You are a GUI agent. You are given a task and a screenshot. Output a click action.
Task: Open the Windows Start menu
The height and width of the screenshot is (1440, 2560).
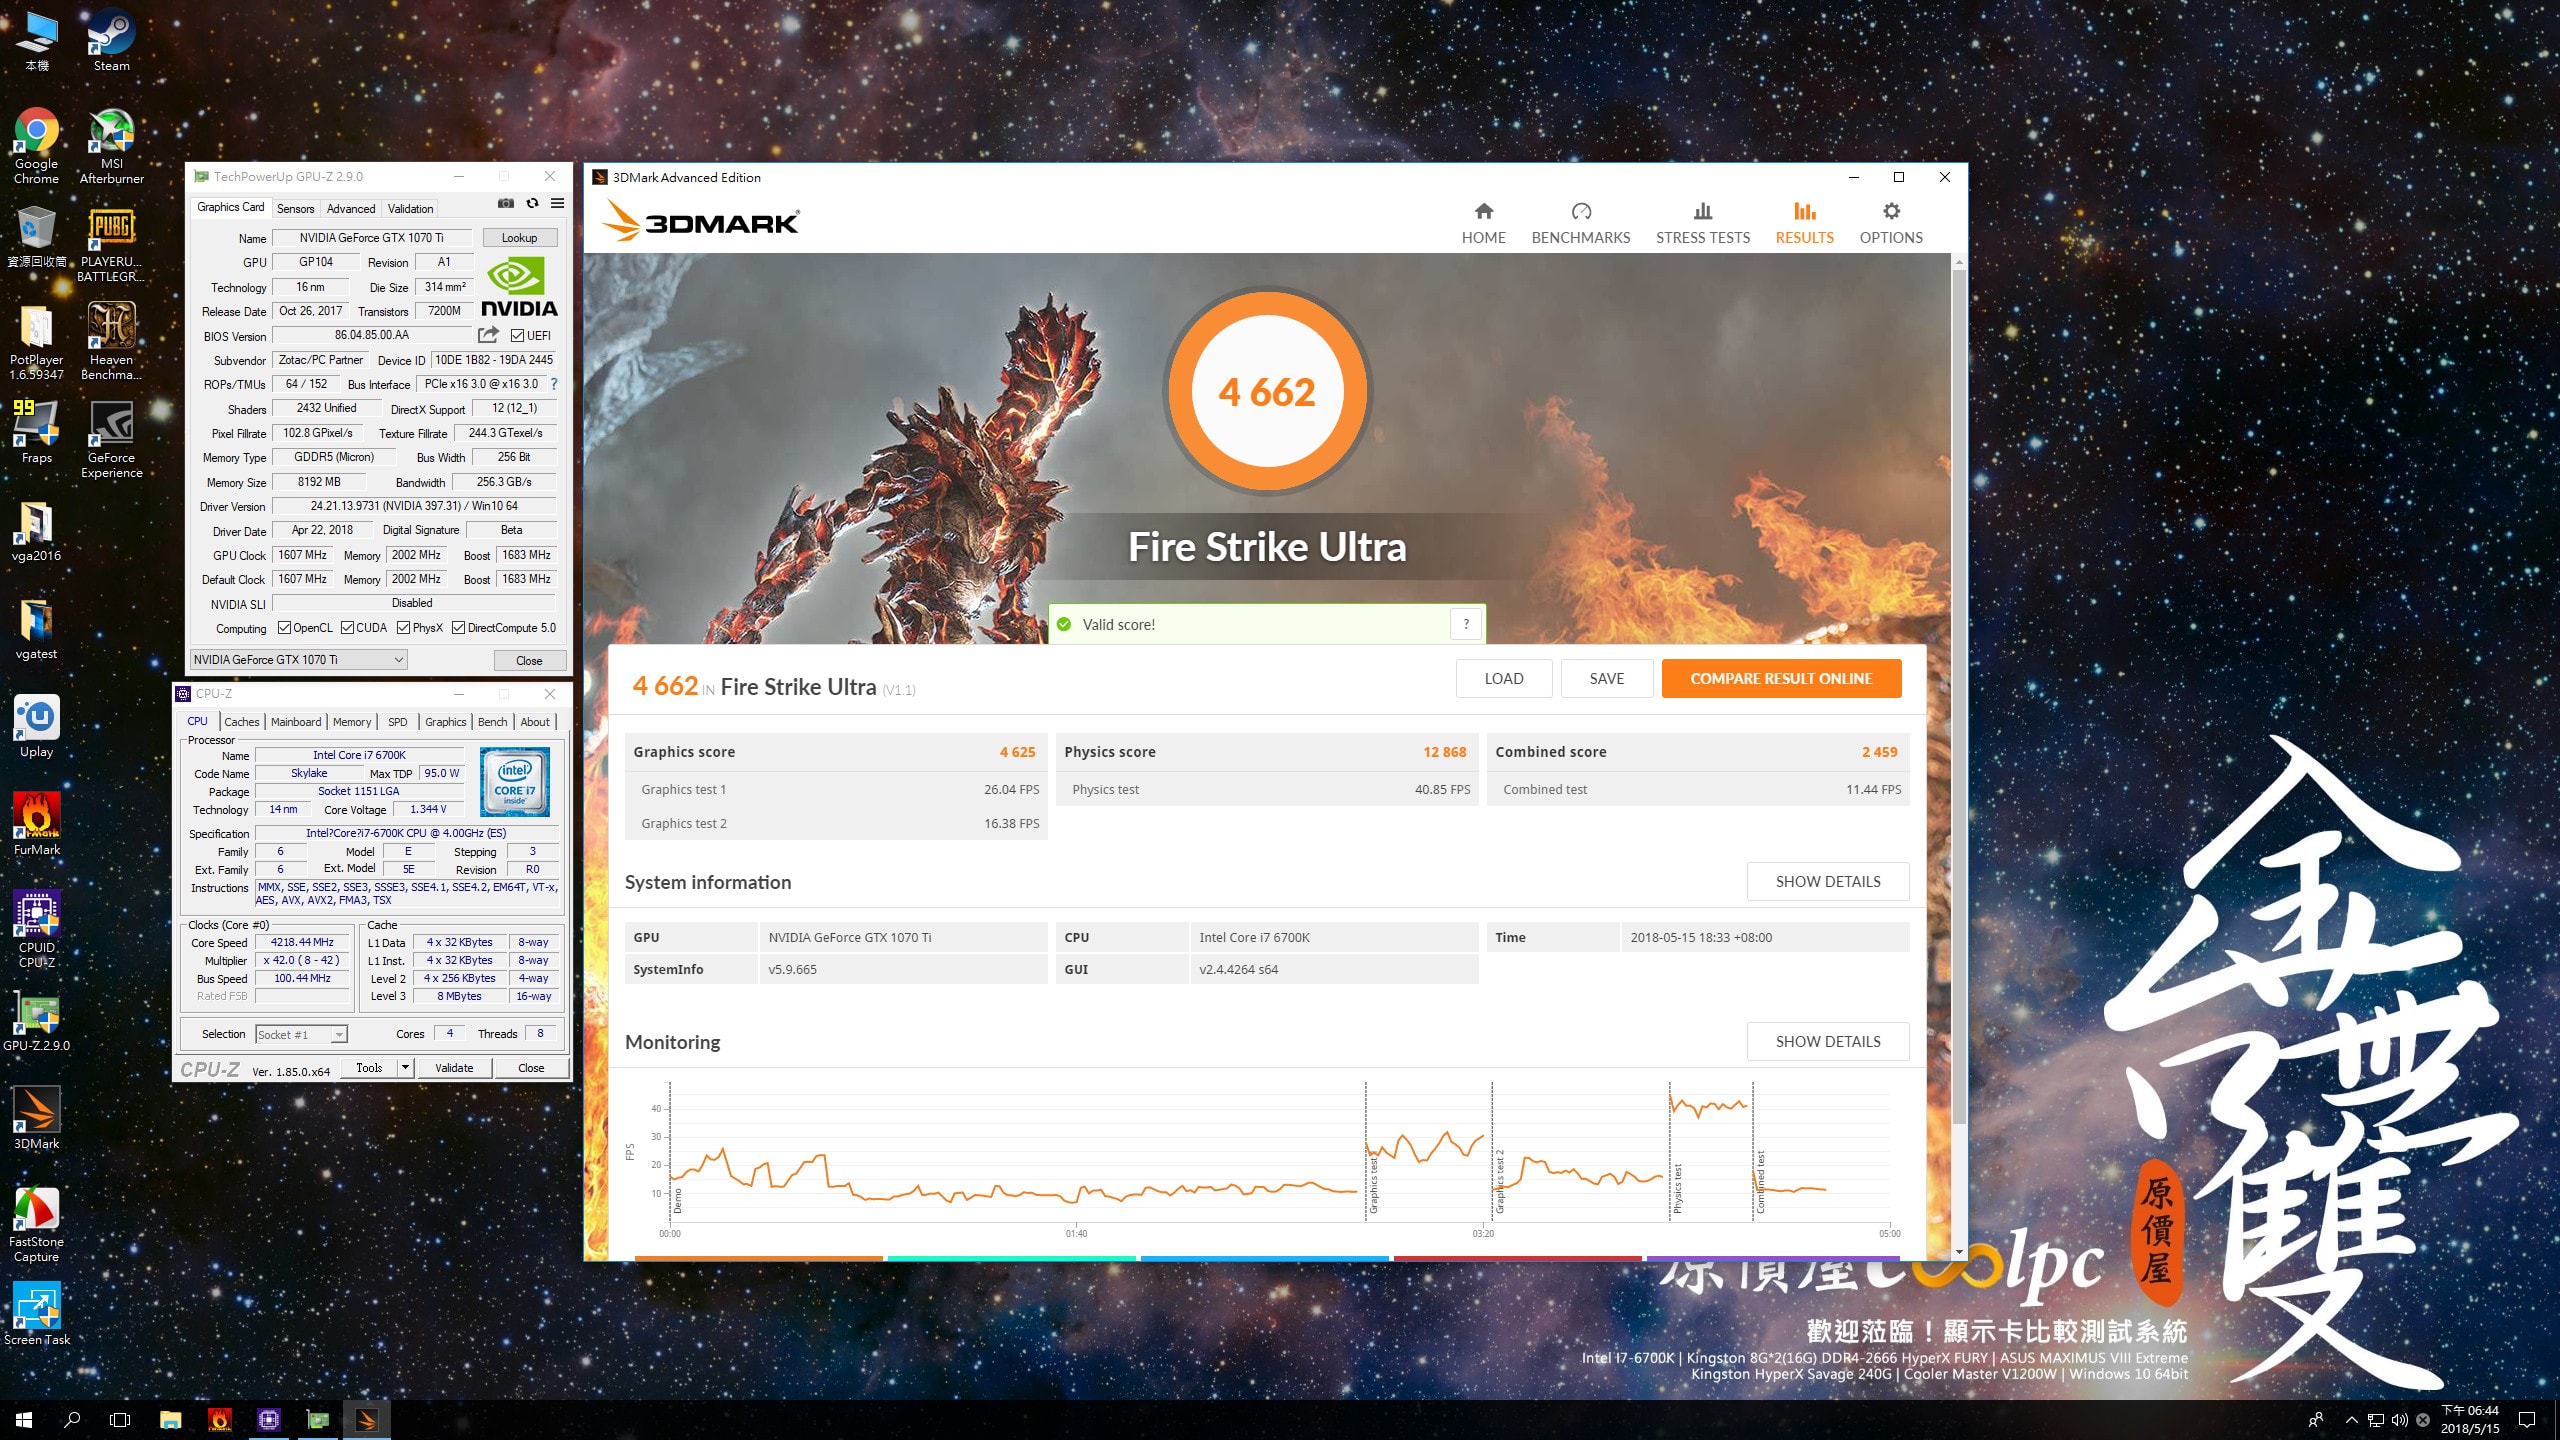click(x=24, y=1419)
